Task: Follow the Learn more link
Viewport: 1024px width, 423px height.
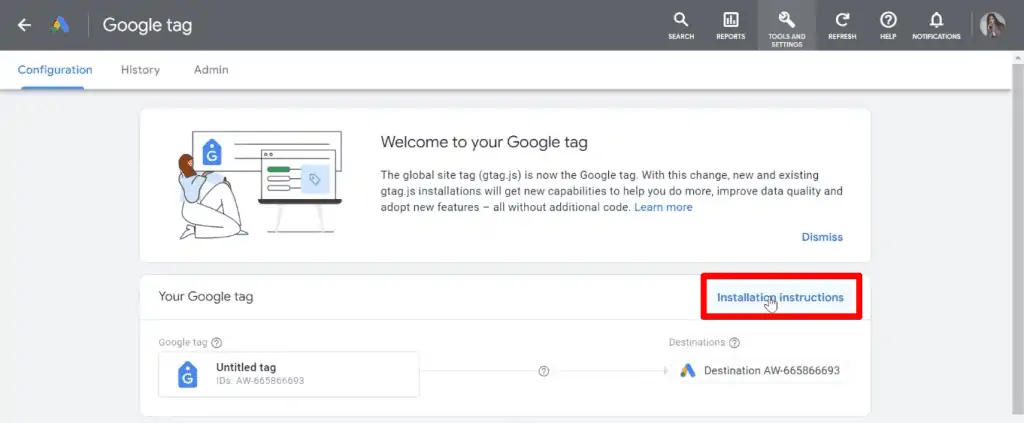Action: (x=663, y=207)
